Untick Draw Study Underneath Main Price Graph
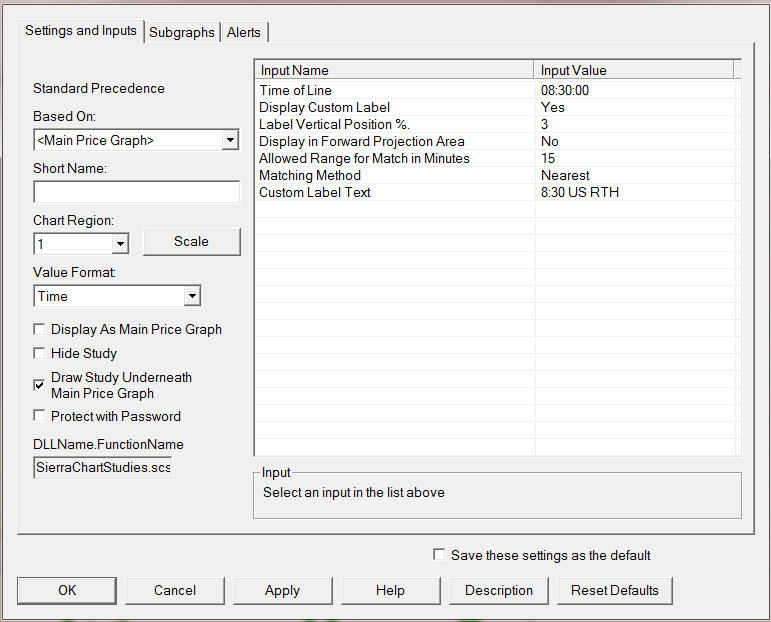771x622 pixels. (x=40, y=384)
